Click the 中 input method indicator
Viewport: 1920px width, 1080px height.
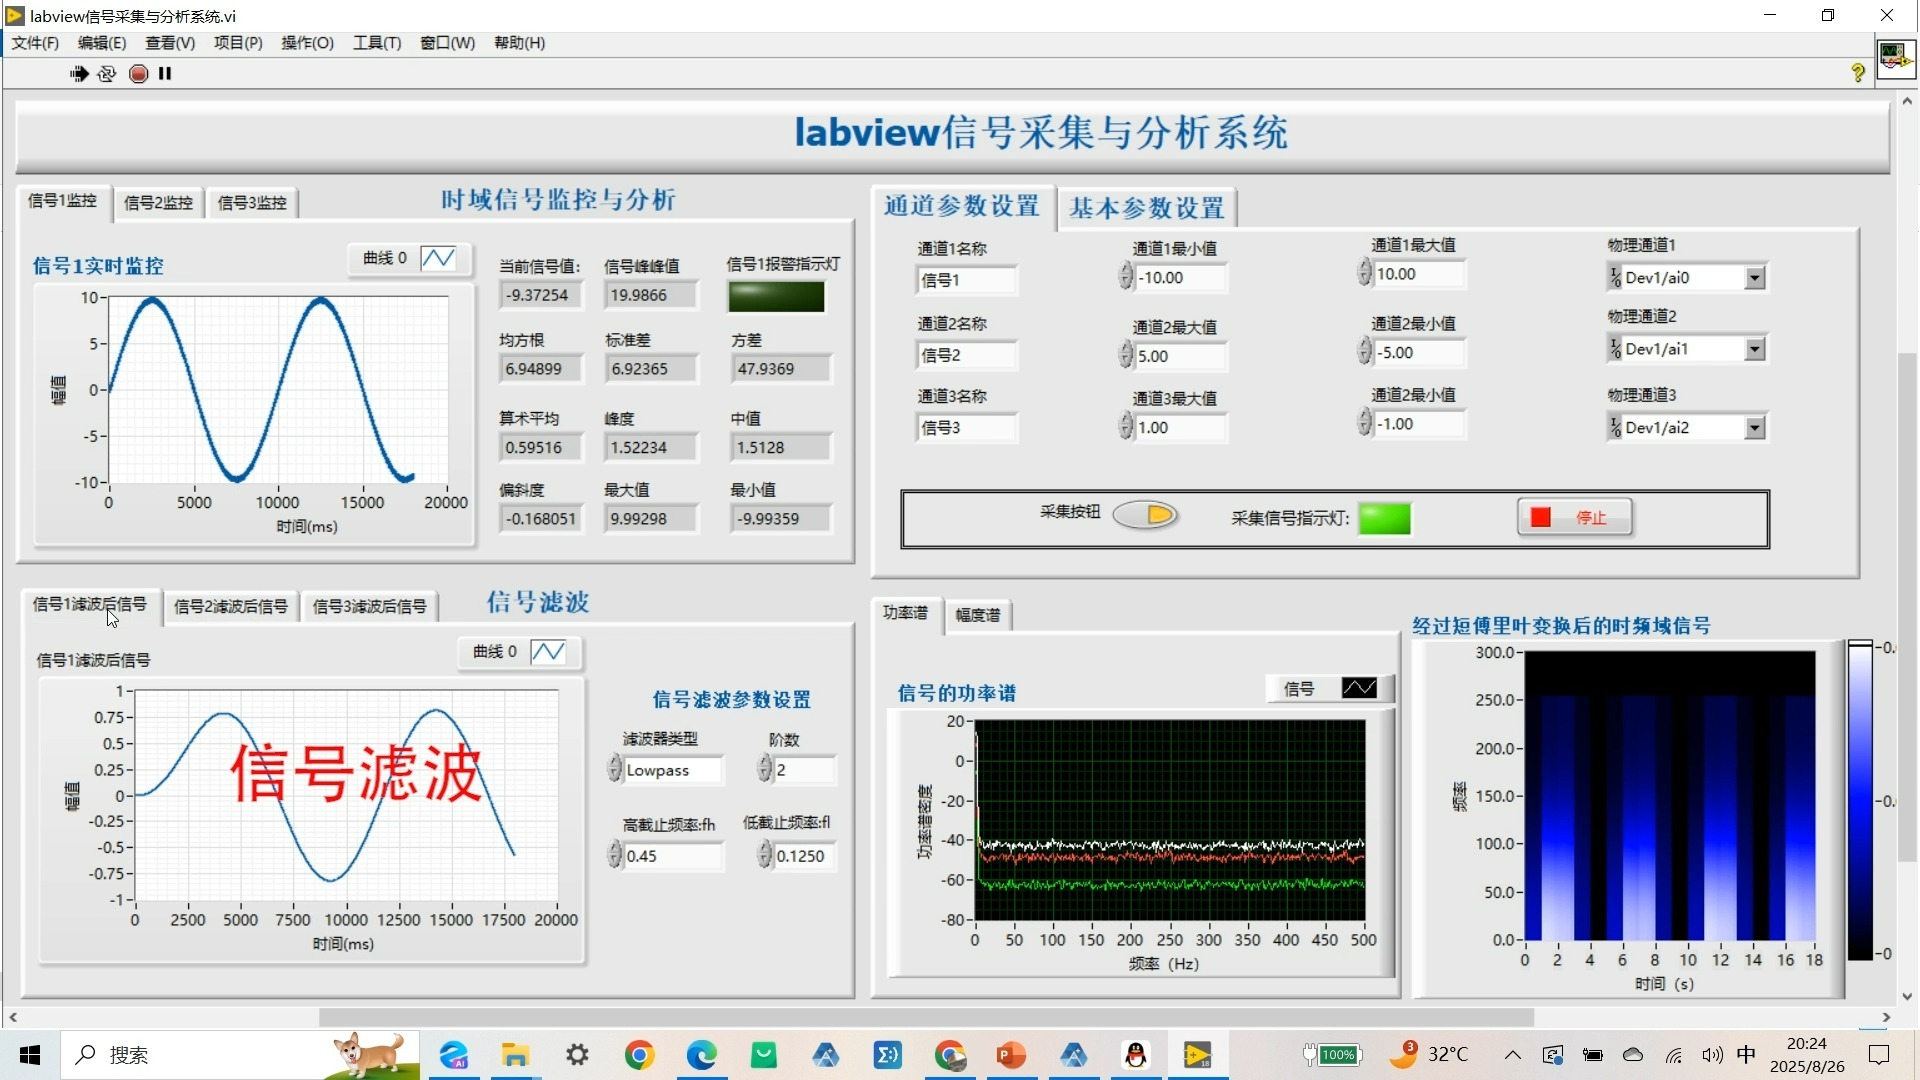1746,1054
